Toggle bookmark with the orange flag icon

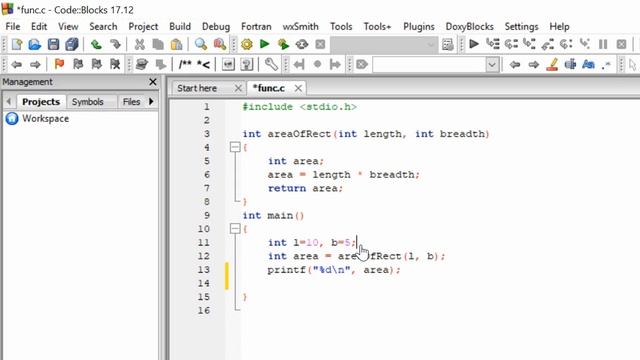click(x=59, y=64)
